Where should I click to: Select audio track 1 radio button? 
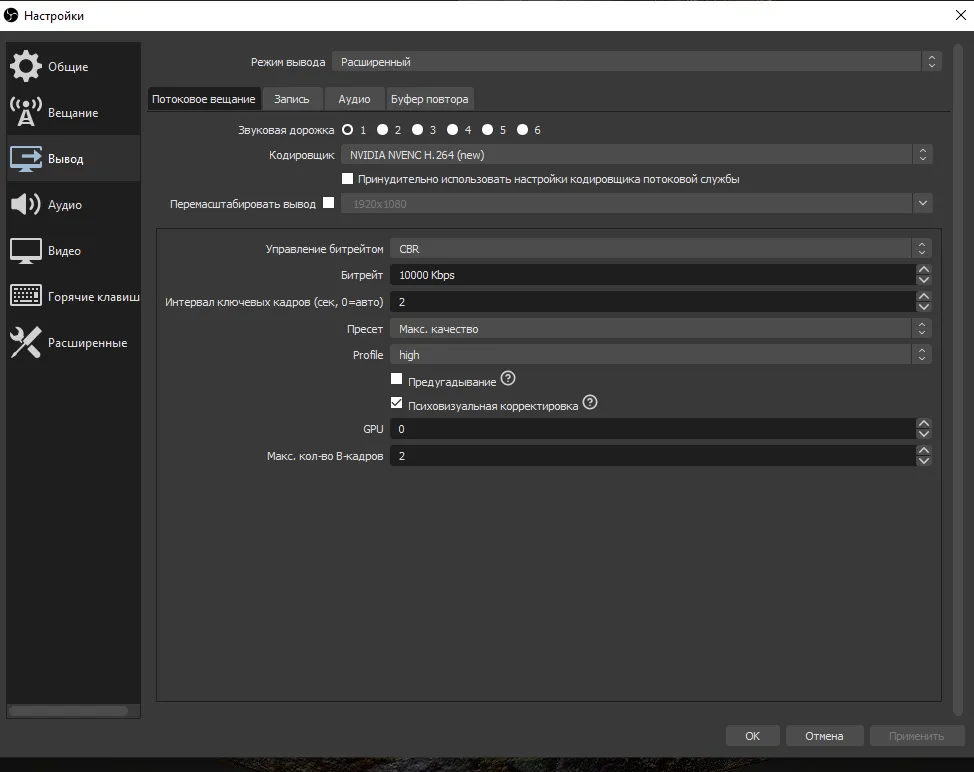coord(347,130)
